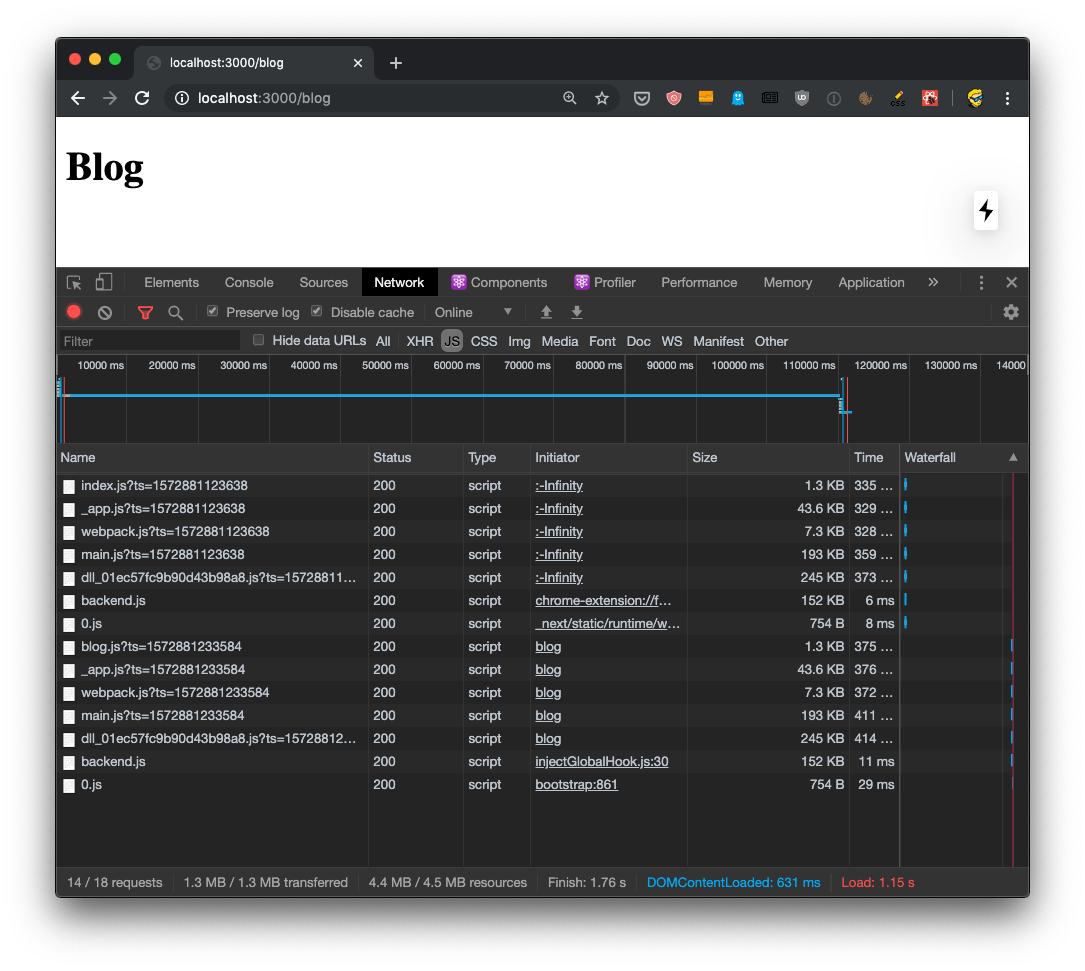The image size is (1085, 971).
Task: Activate the element inspector tool
Action: 72,282
